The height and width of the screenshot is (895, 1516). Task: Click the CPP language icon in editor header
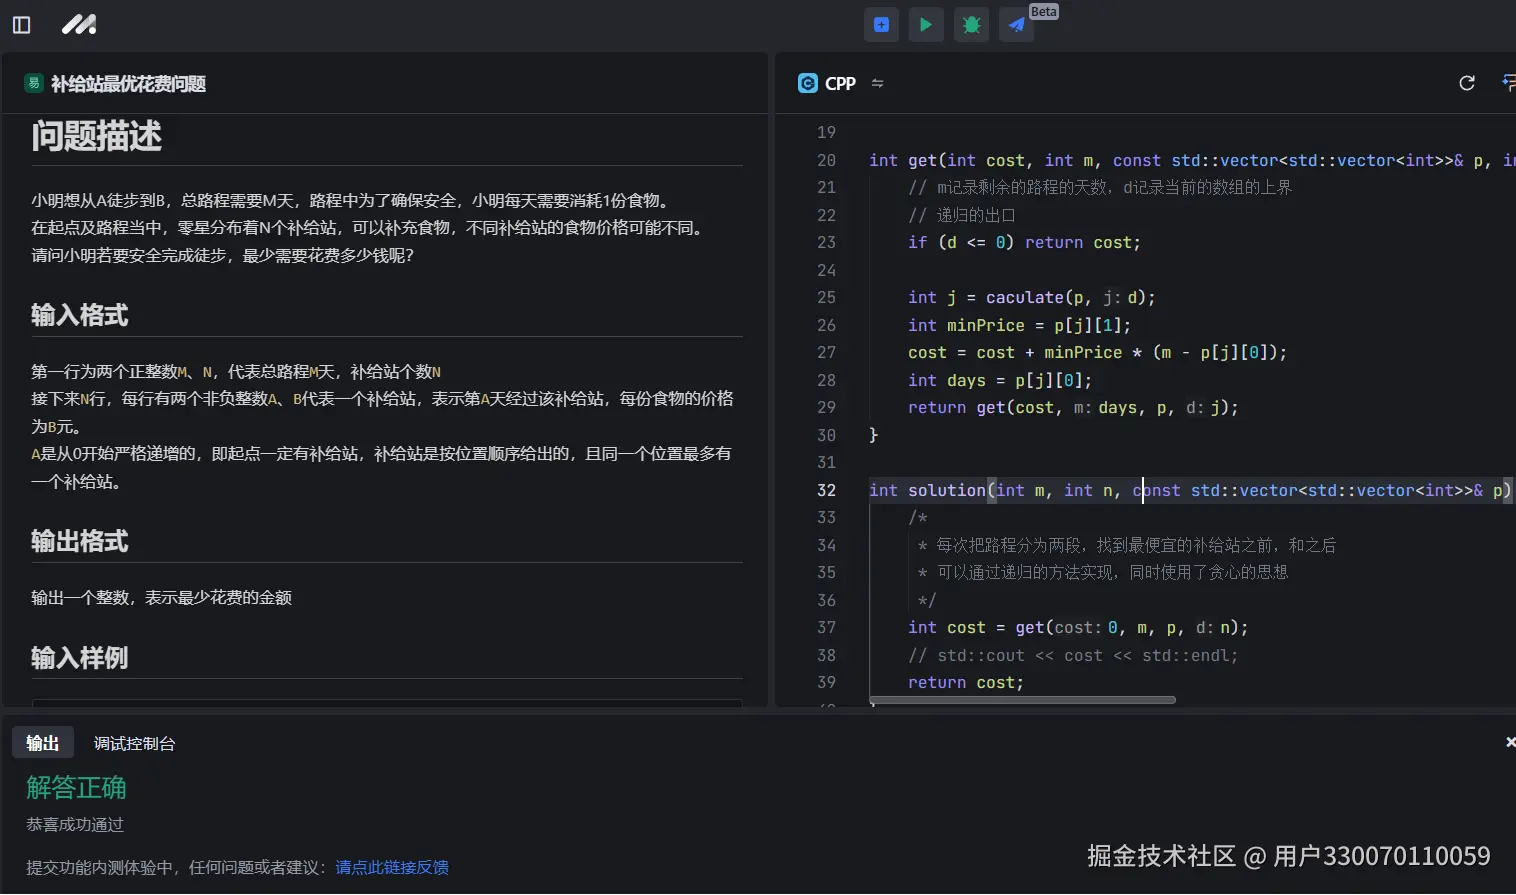[x=808, y=83]
